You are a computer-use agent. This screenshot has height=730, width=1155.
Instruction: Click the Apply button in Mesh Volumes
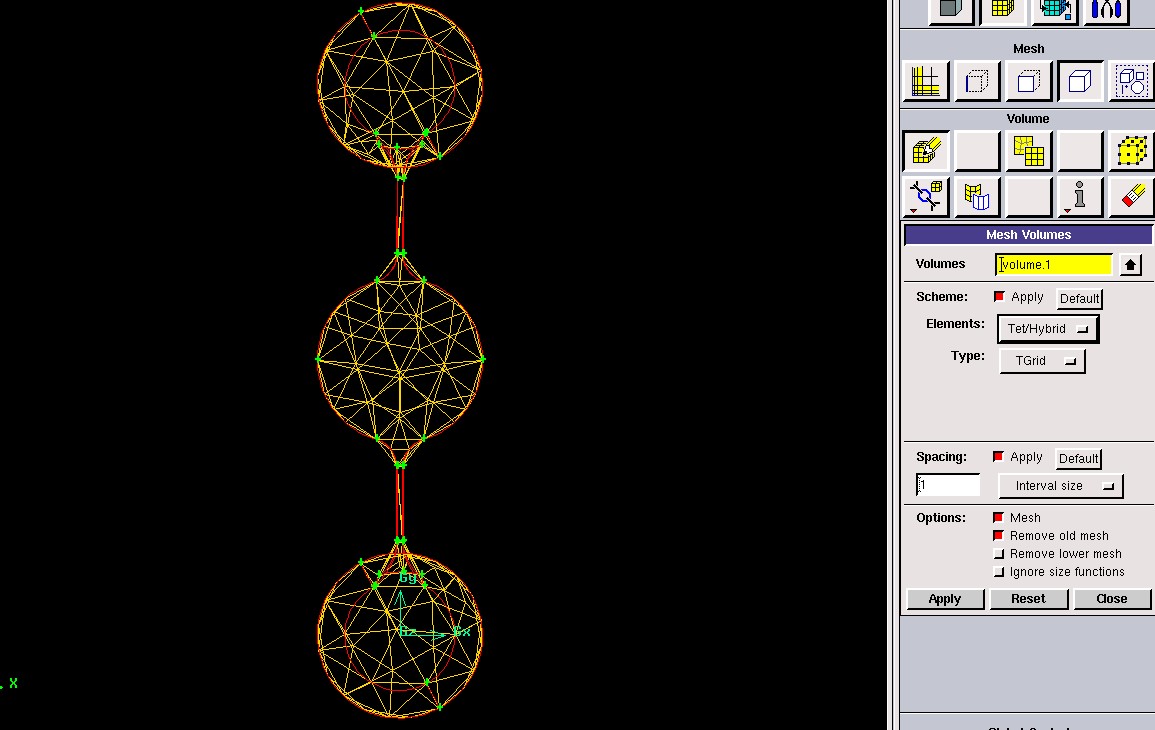click(945, 599)
